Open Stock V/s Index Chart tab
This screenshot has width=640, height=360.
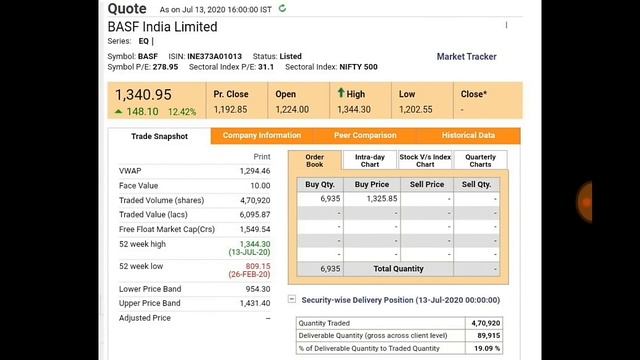425,160
